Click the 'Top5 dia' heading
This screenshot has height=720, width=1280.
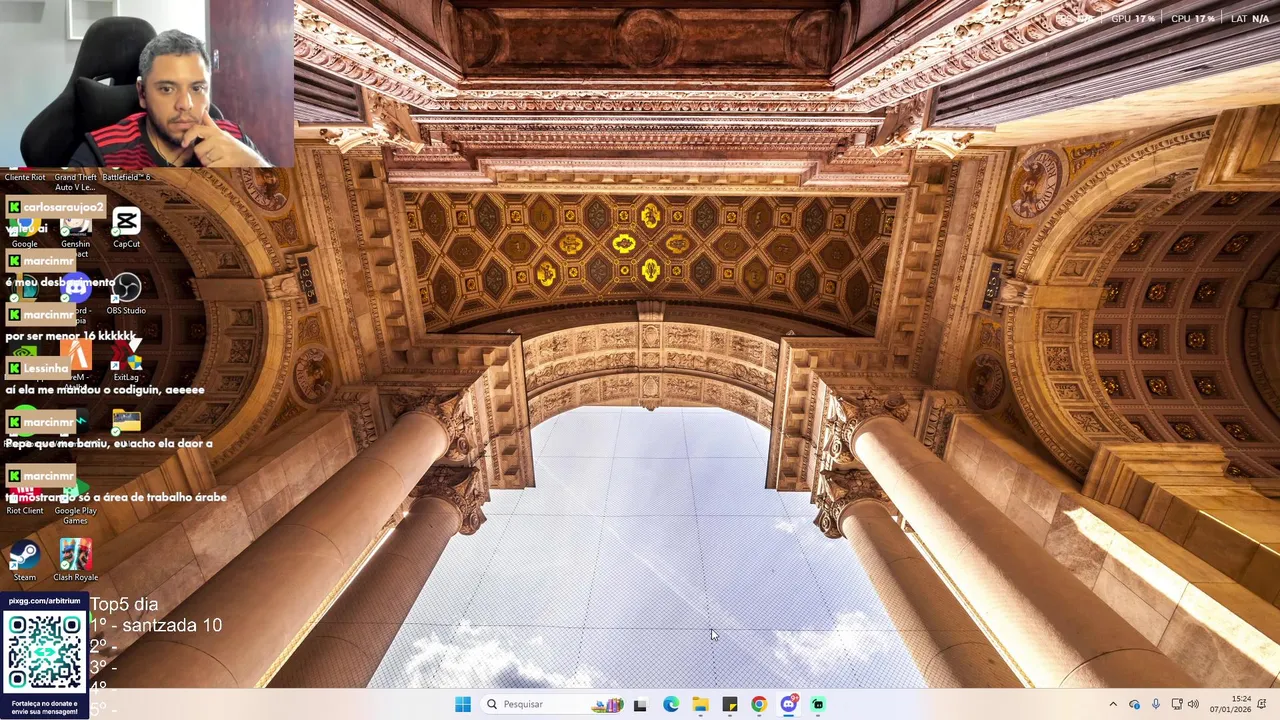pyautogui.click(x=124, y=604)
